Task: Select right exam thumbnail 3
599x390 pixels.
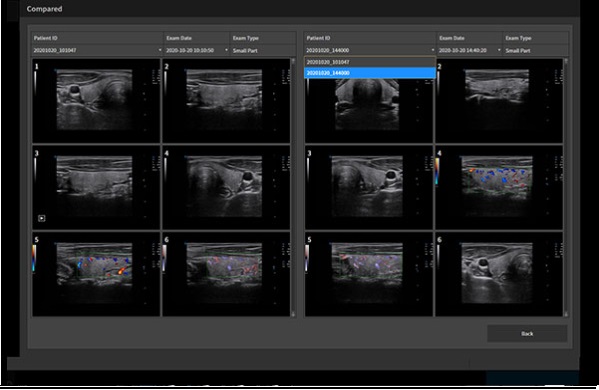Action: [369, 188]
